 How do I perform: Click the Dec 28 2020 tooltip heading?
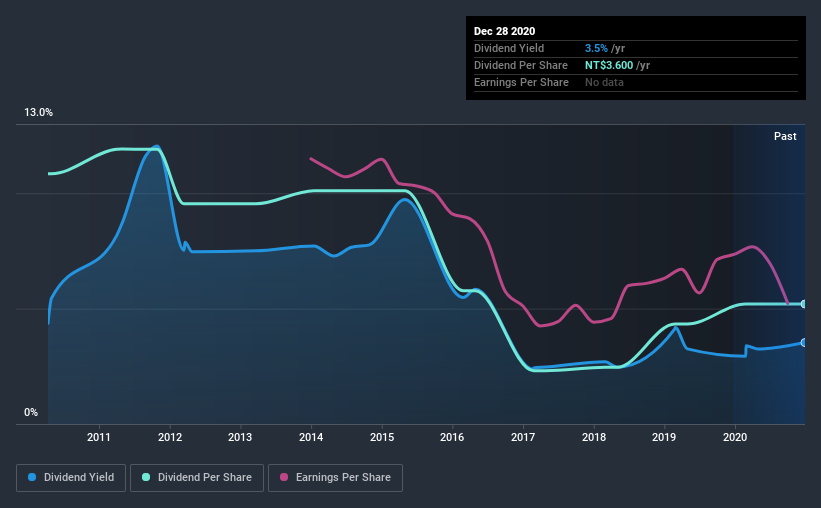point(504,31)
